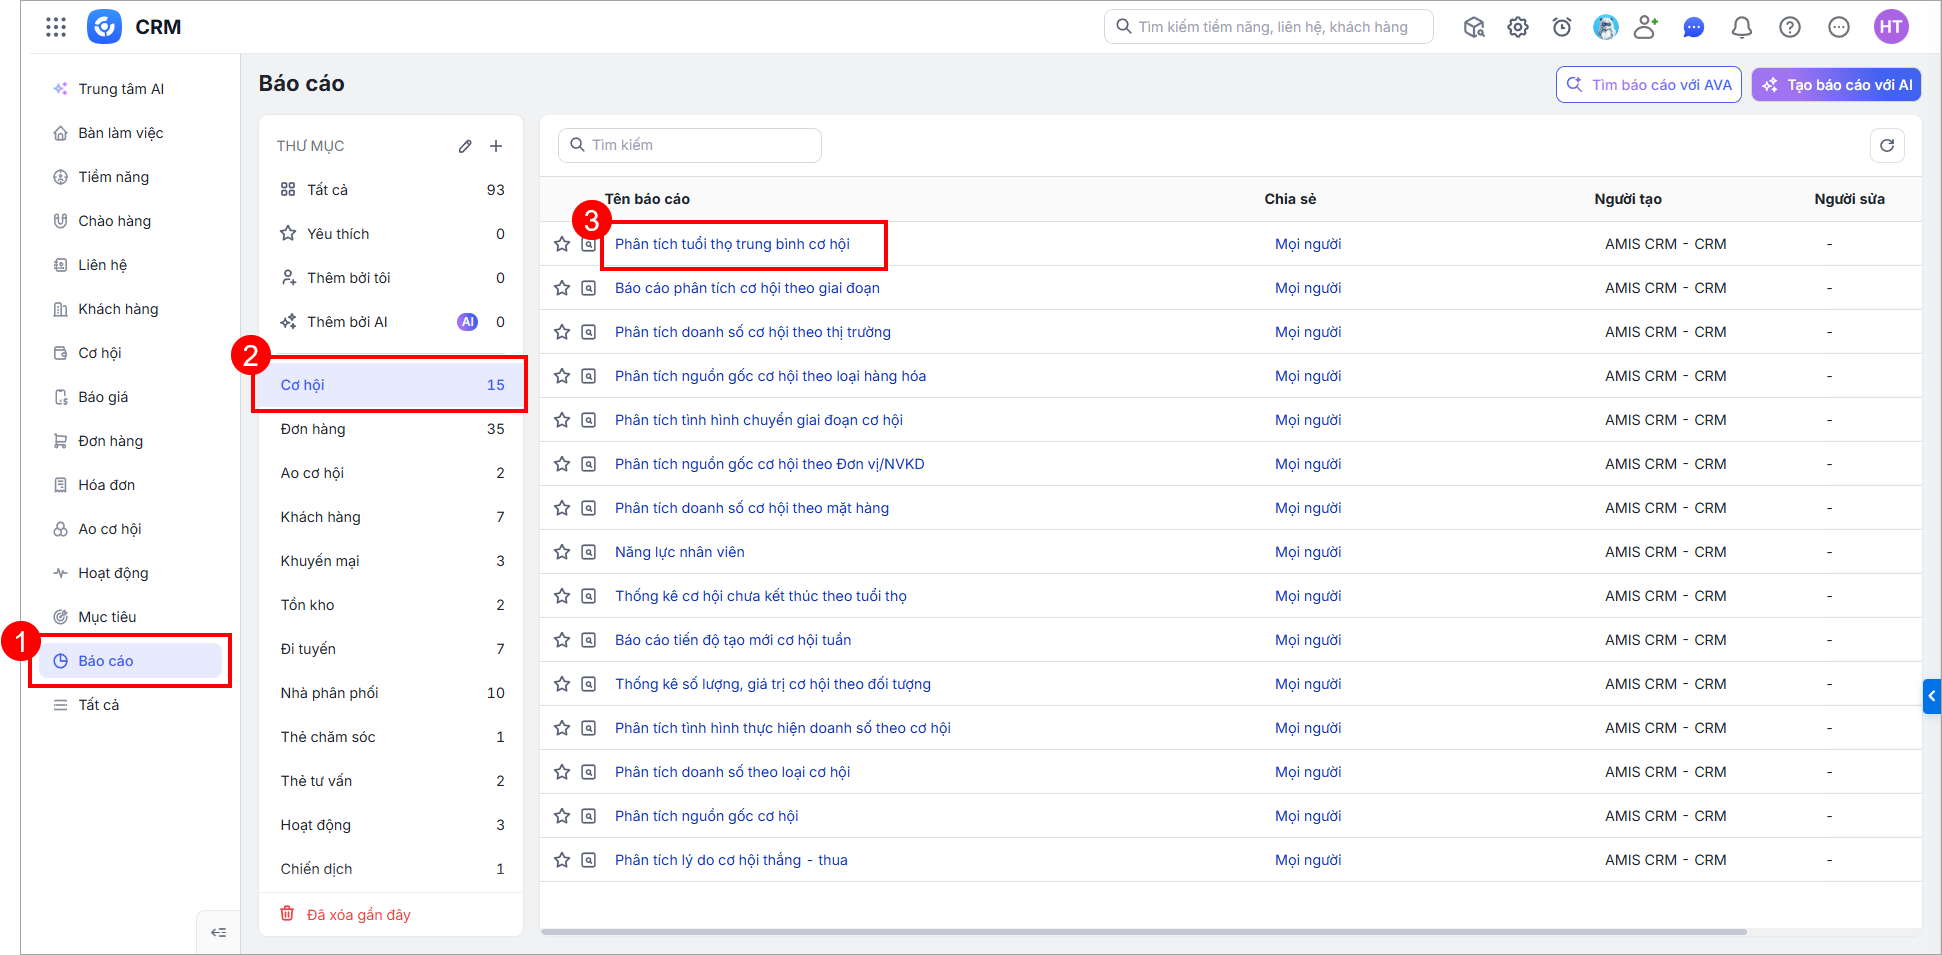1942x955 pixels.
Task: Click the refresh report list icon
Action: [1887, 145]
